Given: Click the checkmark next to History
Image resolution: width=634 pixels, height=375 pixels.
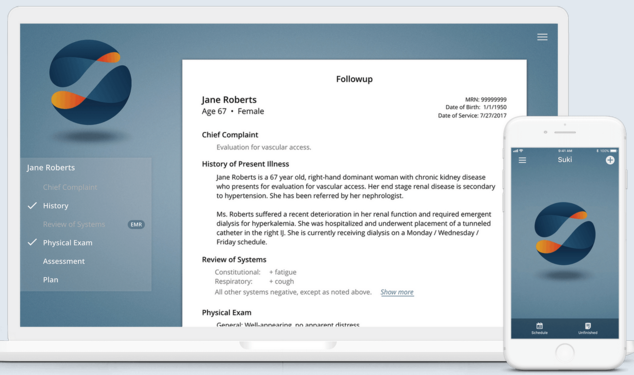Looking at the screenshot, I should point(32,206).
